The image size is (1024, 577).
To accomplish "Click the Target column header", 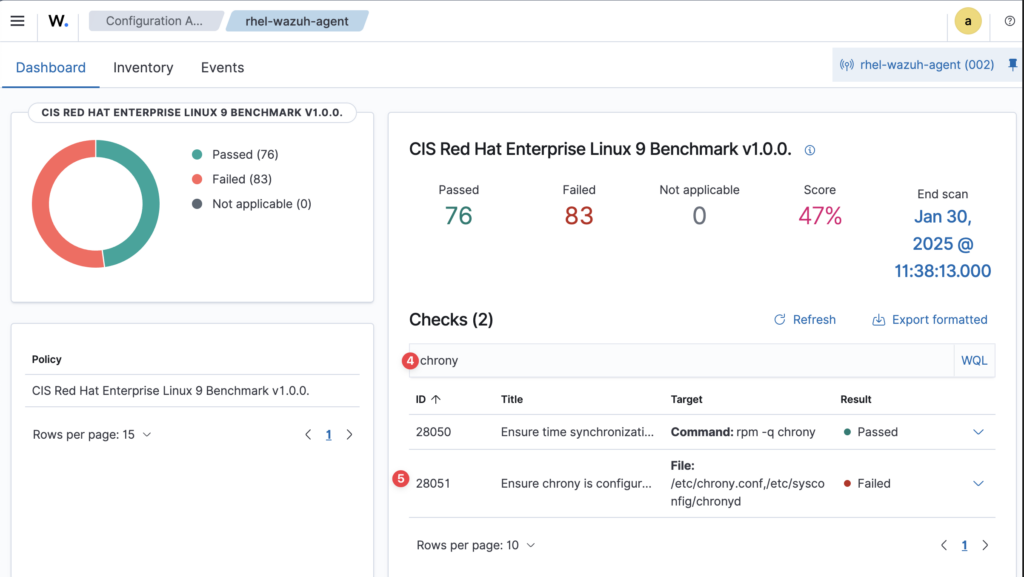I will pyautogui.click(x=686, y=399).
